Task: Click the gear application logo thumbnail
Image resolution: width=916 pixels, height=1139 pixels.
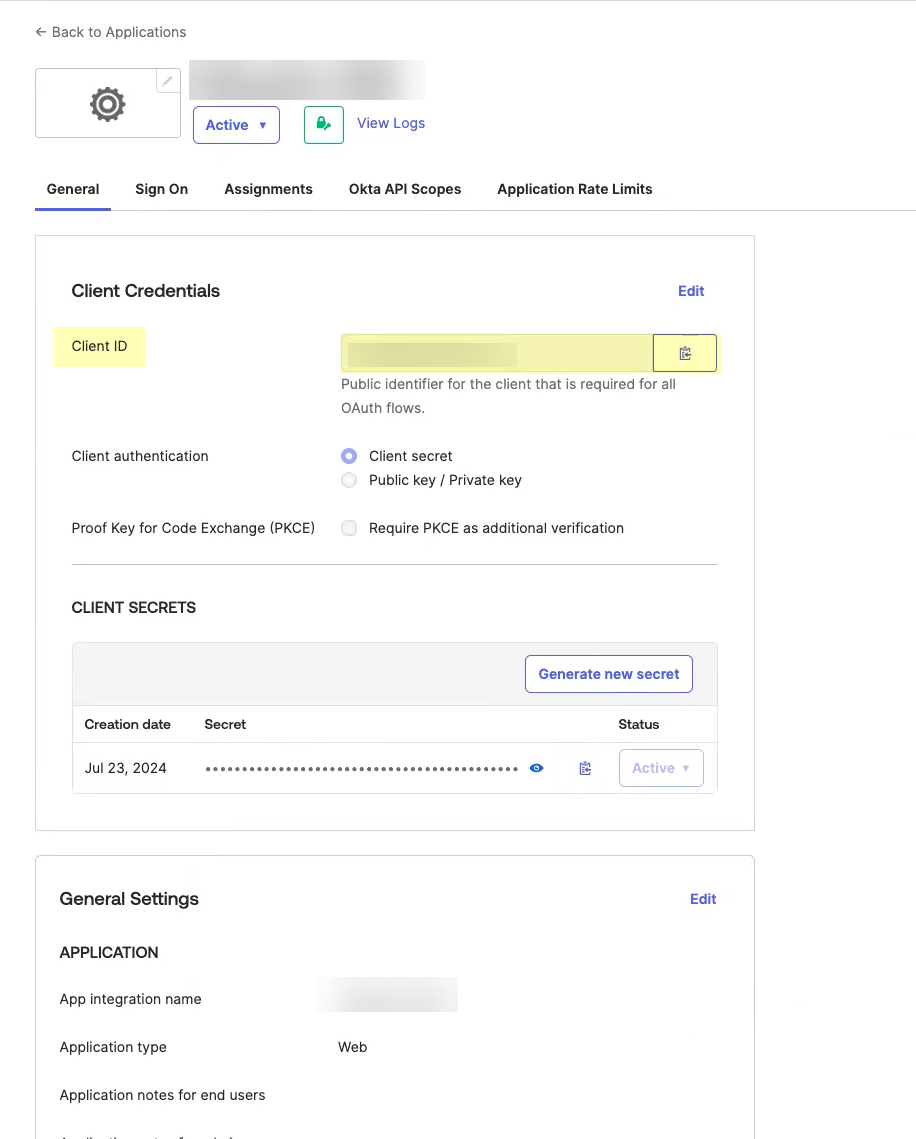Action: 107,104
